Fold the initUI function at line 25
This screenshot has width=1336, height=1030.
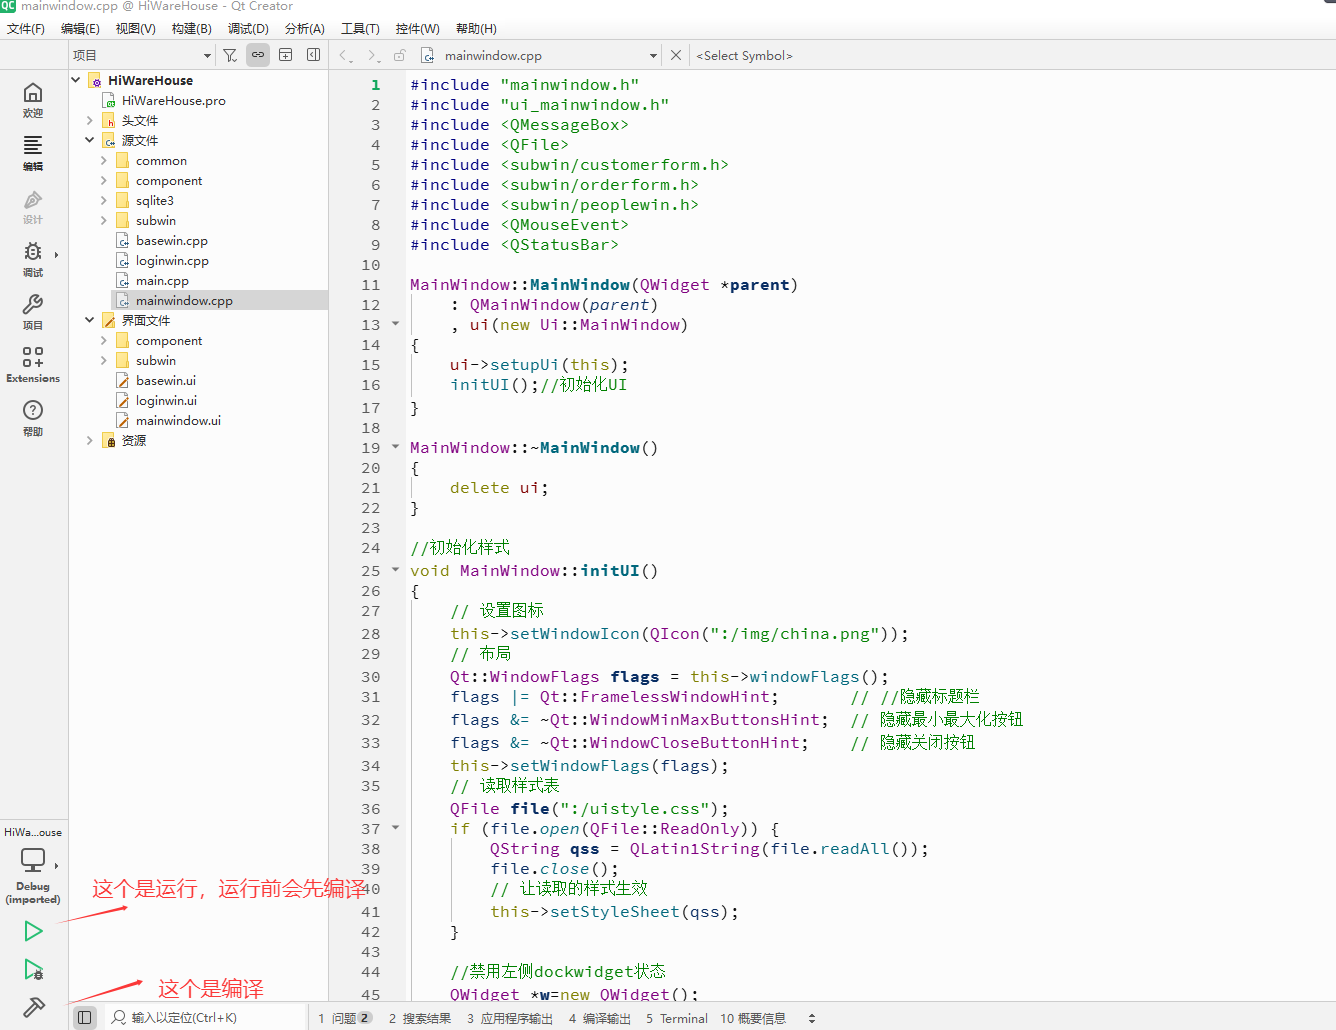(x=395, y=570)
